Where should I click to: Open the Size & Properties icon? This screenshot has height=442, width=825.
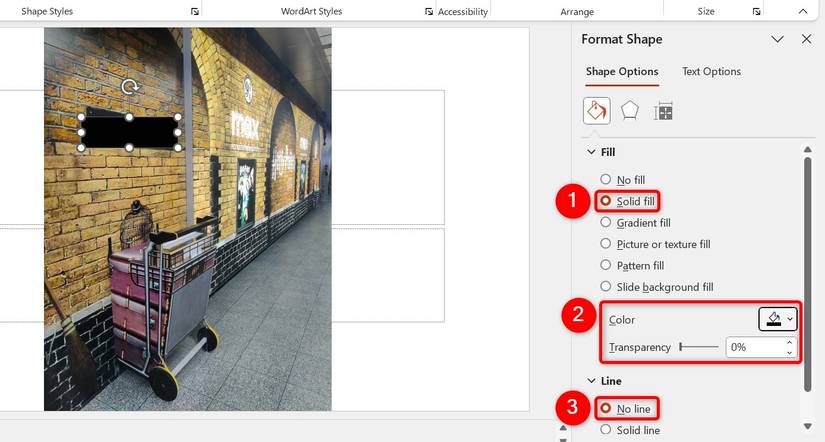pos(663,112)
